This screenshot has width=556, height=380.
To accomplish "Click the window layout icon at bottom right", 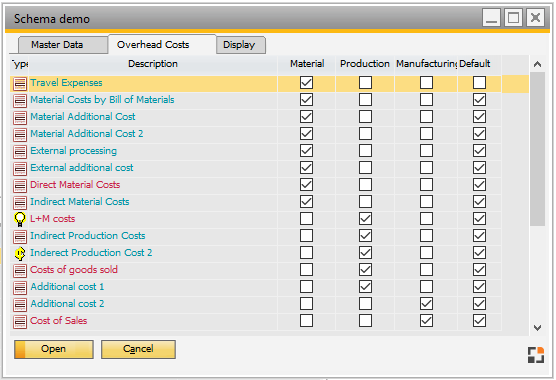I will pyautogui.click(x=535, y=355).
